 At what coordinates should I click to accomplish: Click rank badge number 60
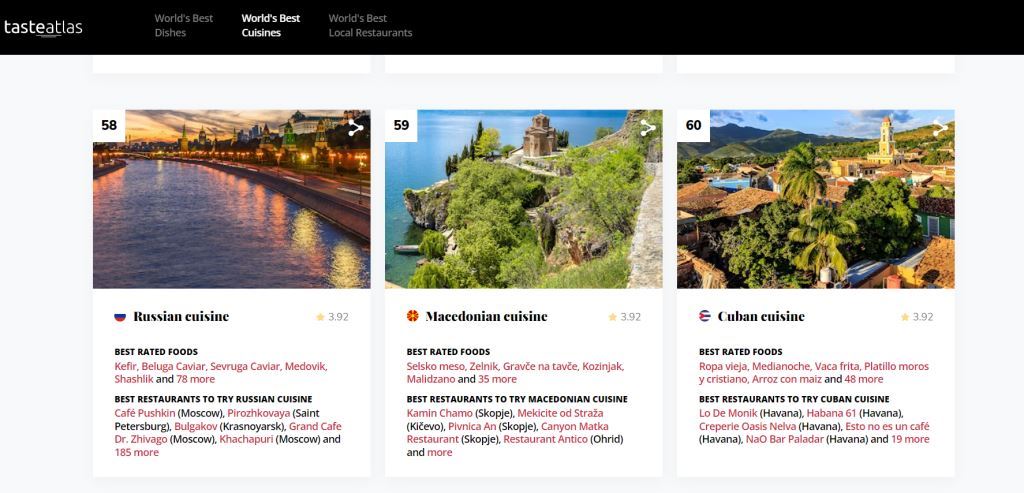point(694,125)
